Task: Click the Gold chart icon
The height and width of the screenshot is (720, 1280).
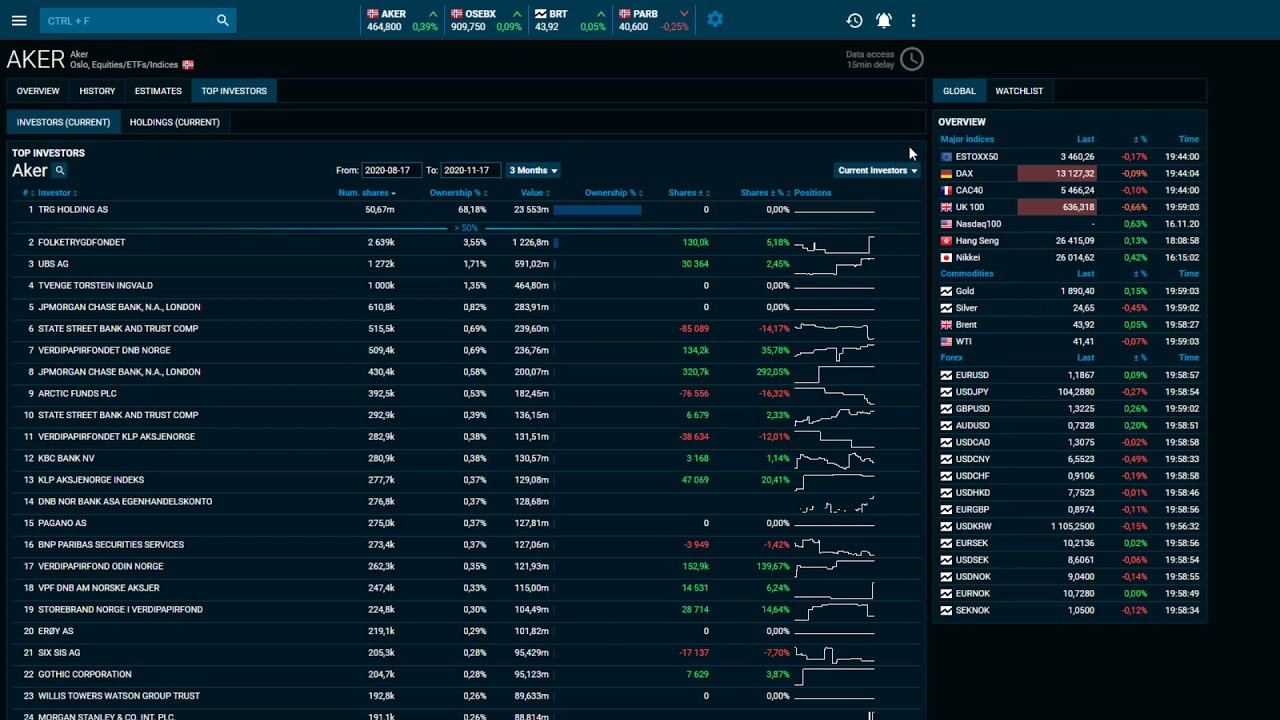Action: coord(946,291)
